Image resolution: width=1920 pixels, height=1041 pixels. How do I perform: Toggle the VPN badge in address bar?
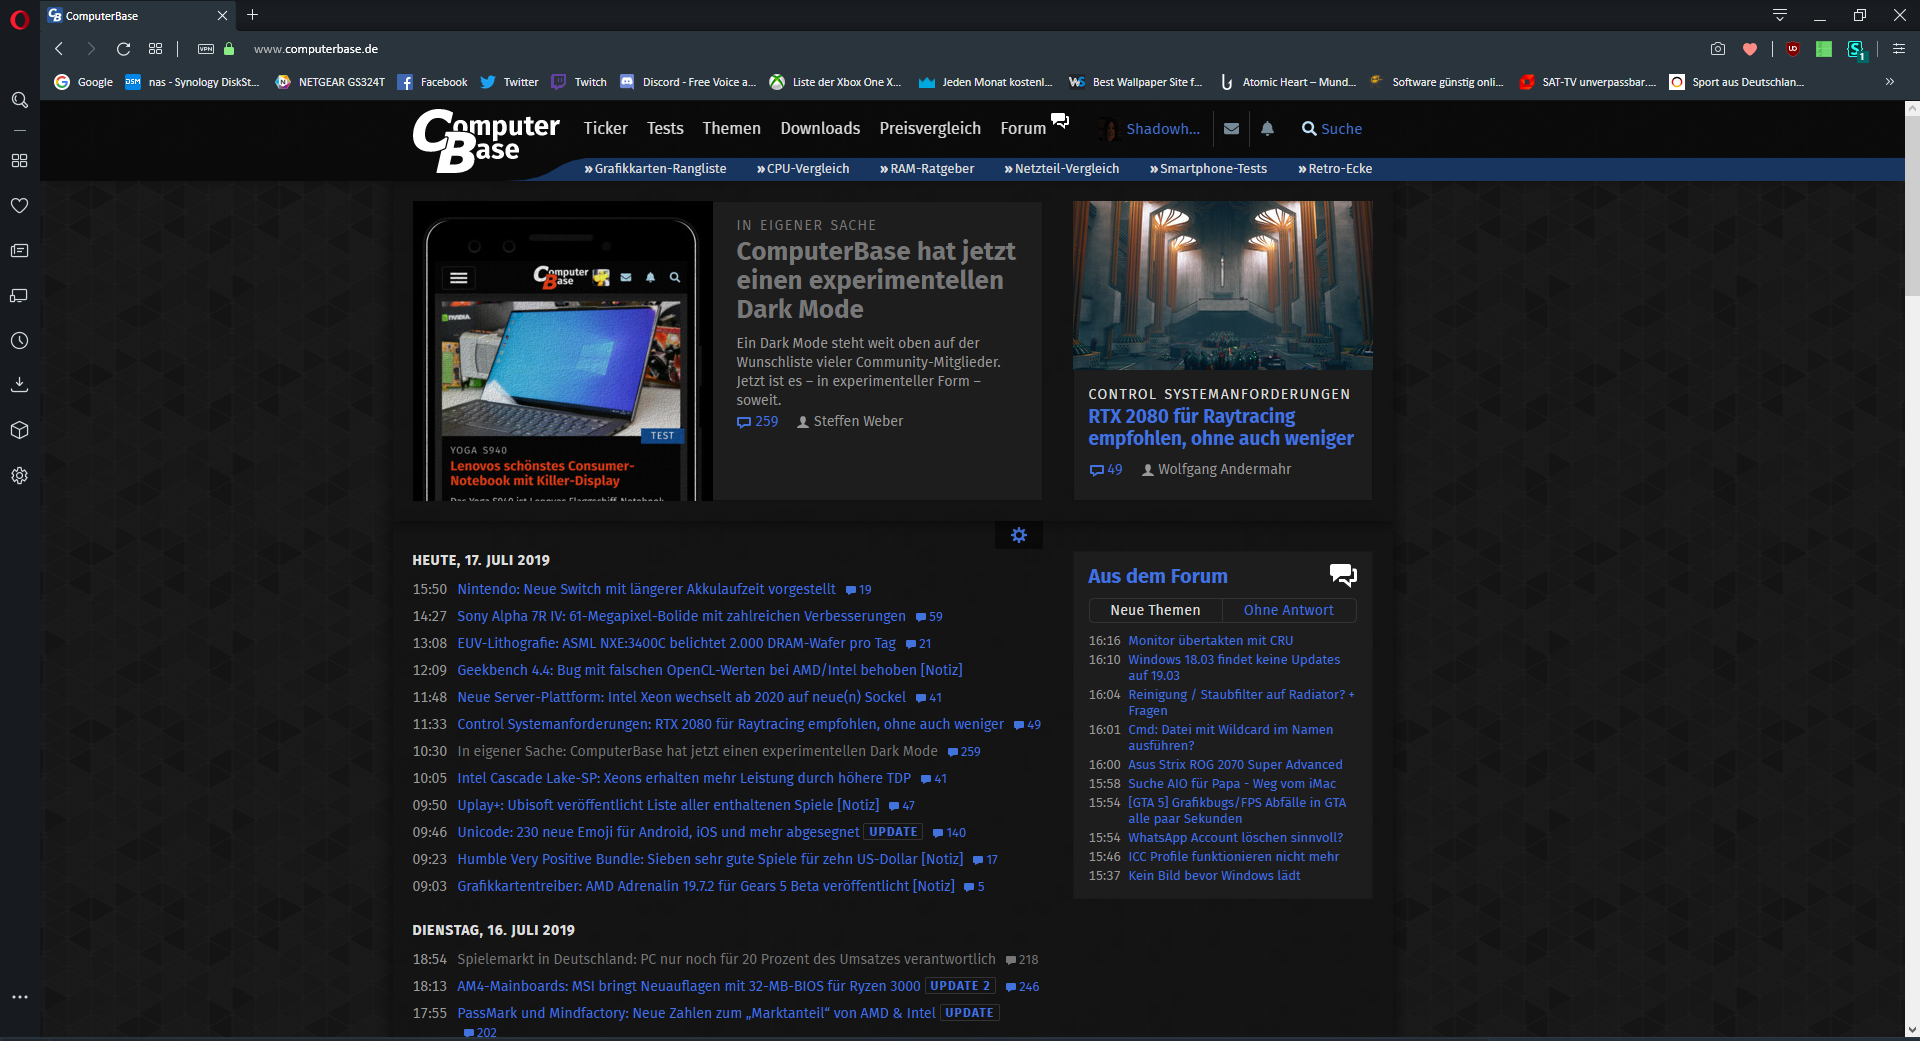[x=206, y=49]
